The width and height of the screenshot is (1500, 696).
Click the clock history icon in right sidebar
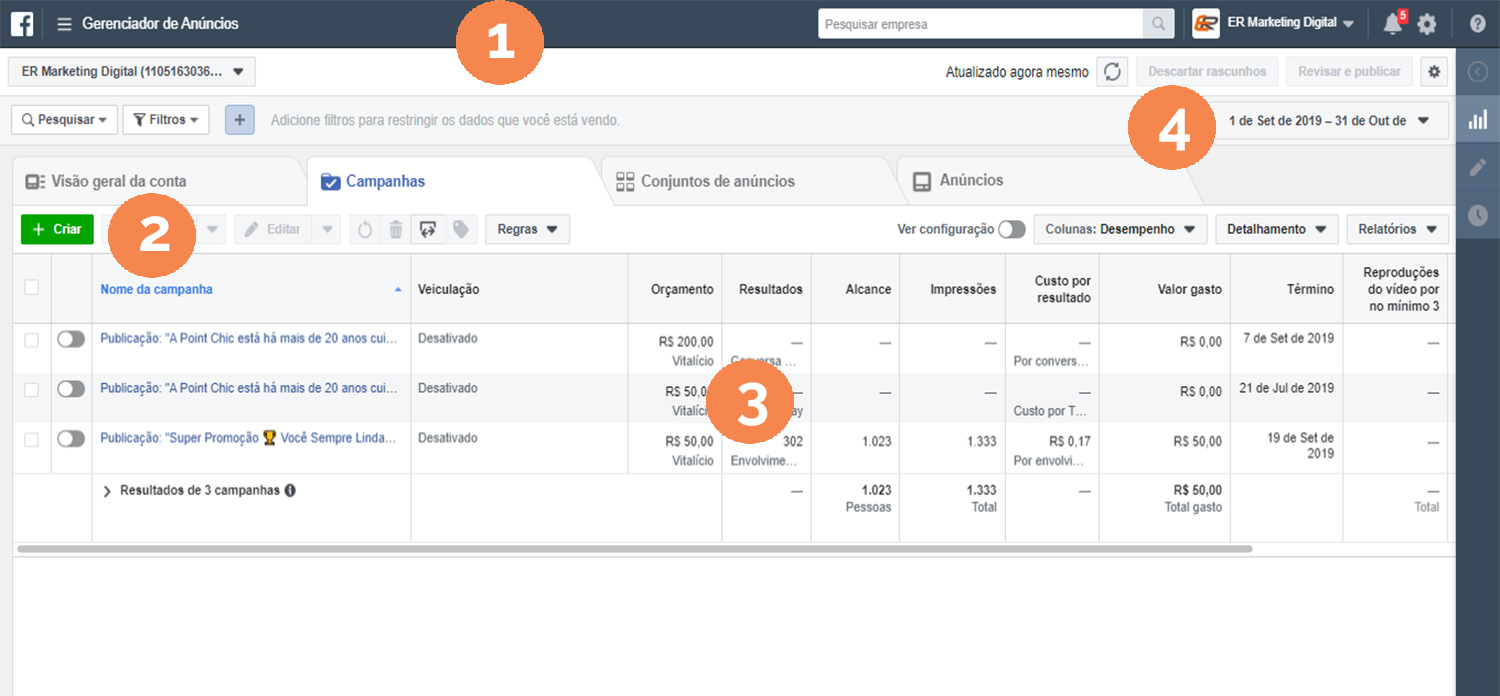coord(1477,215)
